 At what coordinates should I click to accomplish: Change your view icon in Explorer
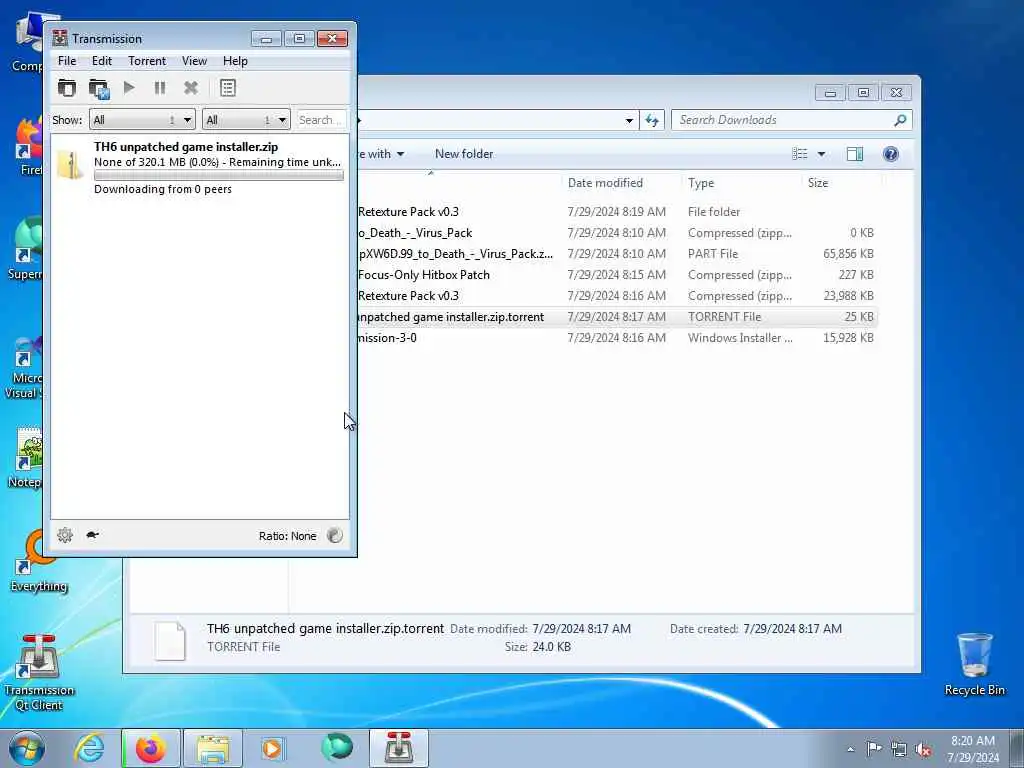pos(800,154)
